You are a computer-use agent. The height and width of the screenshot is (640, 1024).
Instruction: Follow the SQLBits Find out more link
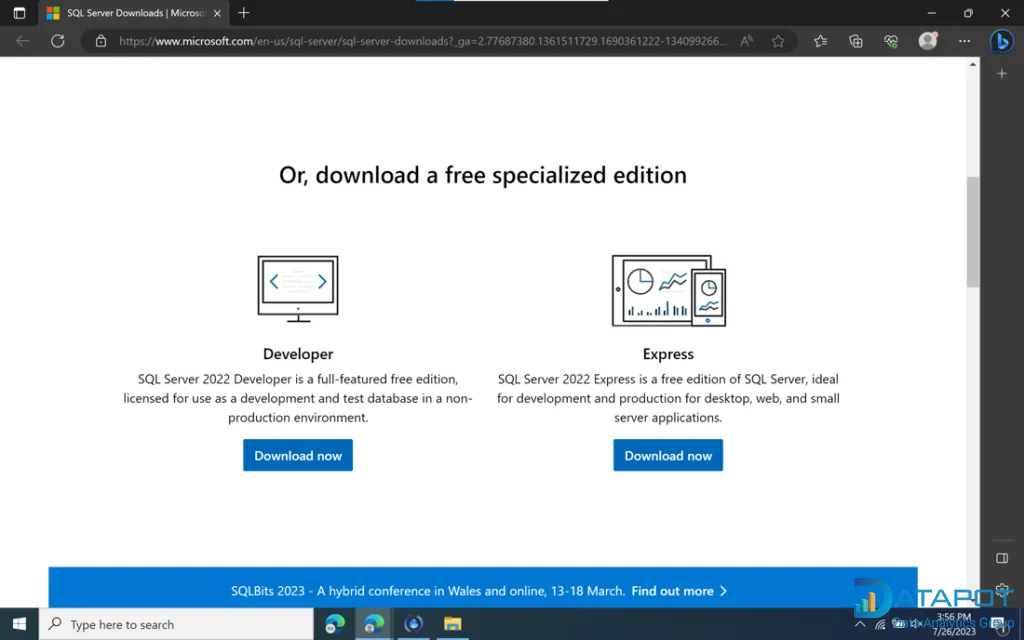tap(679, 591)
